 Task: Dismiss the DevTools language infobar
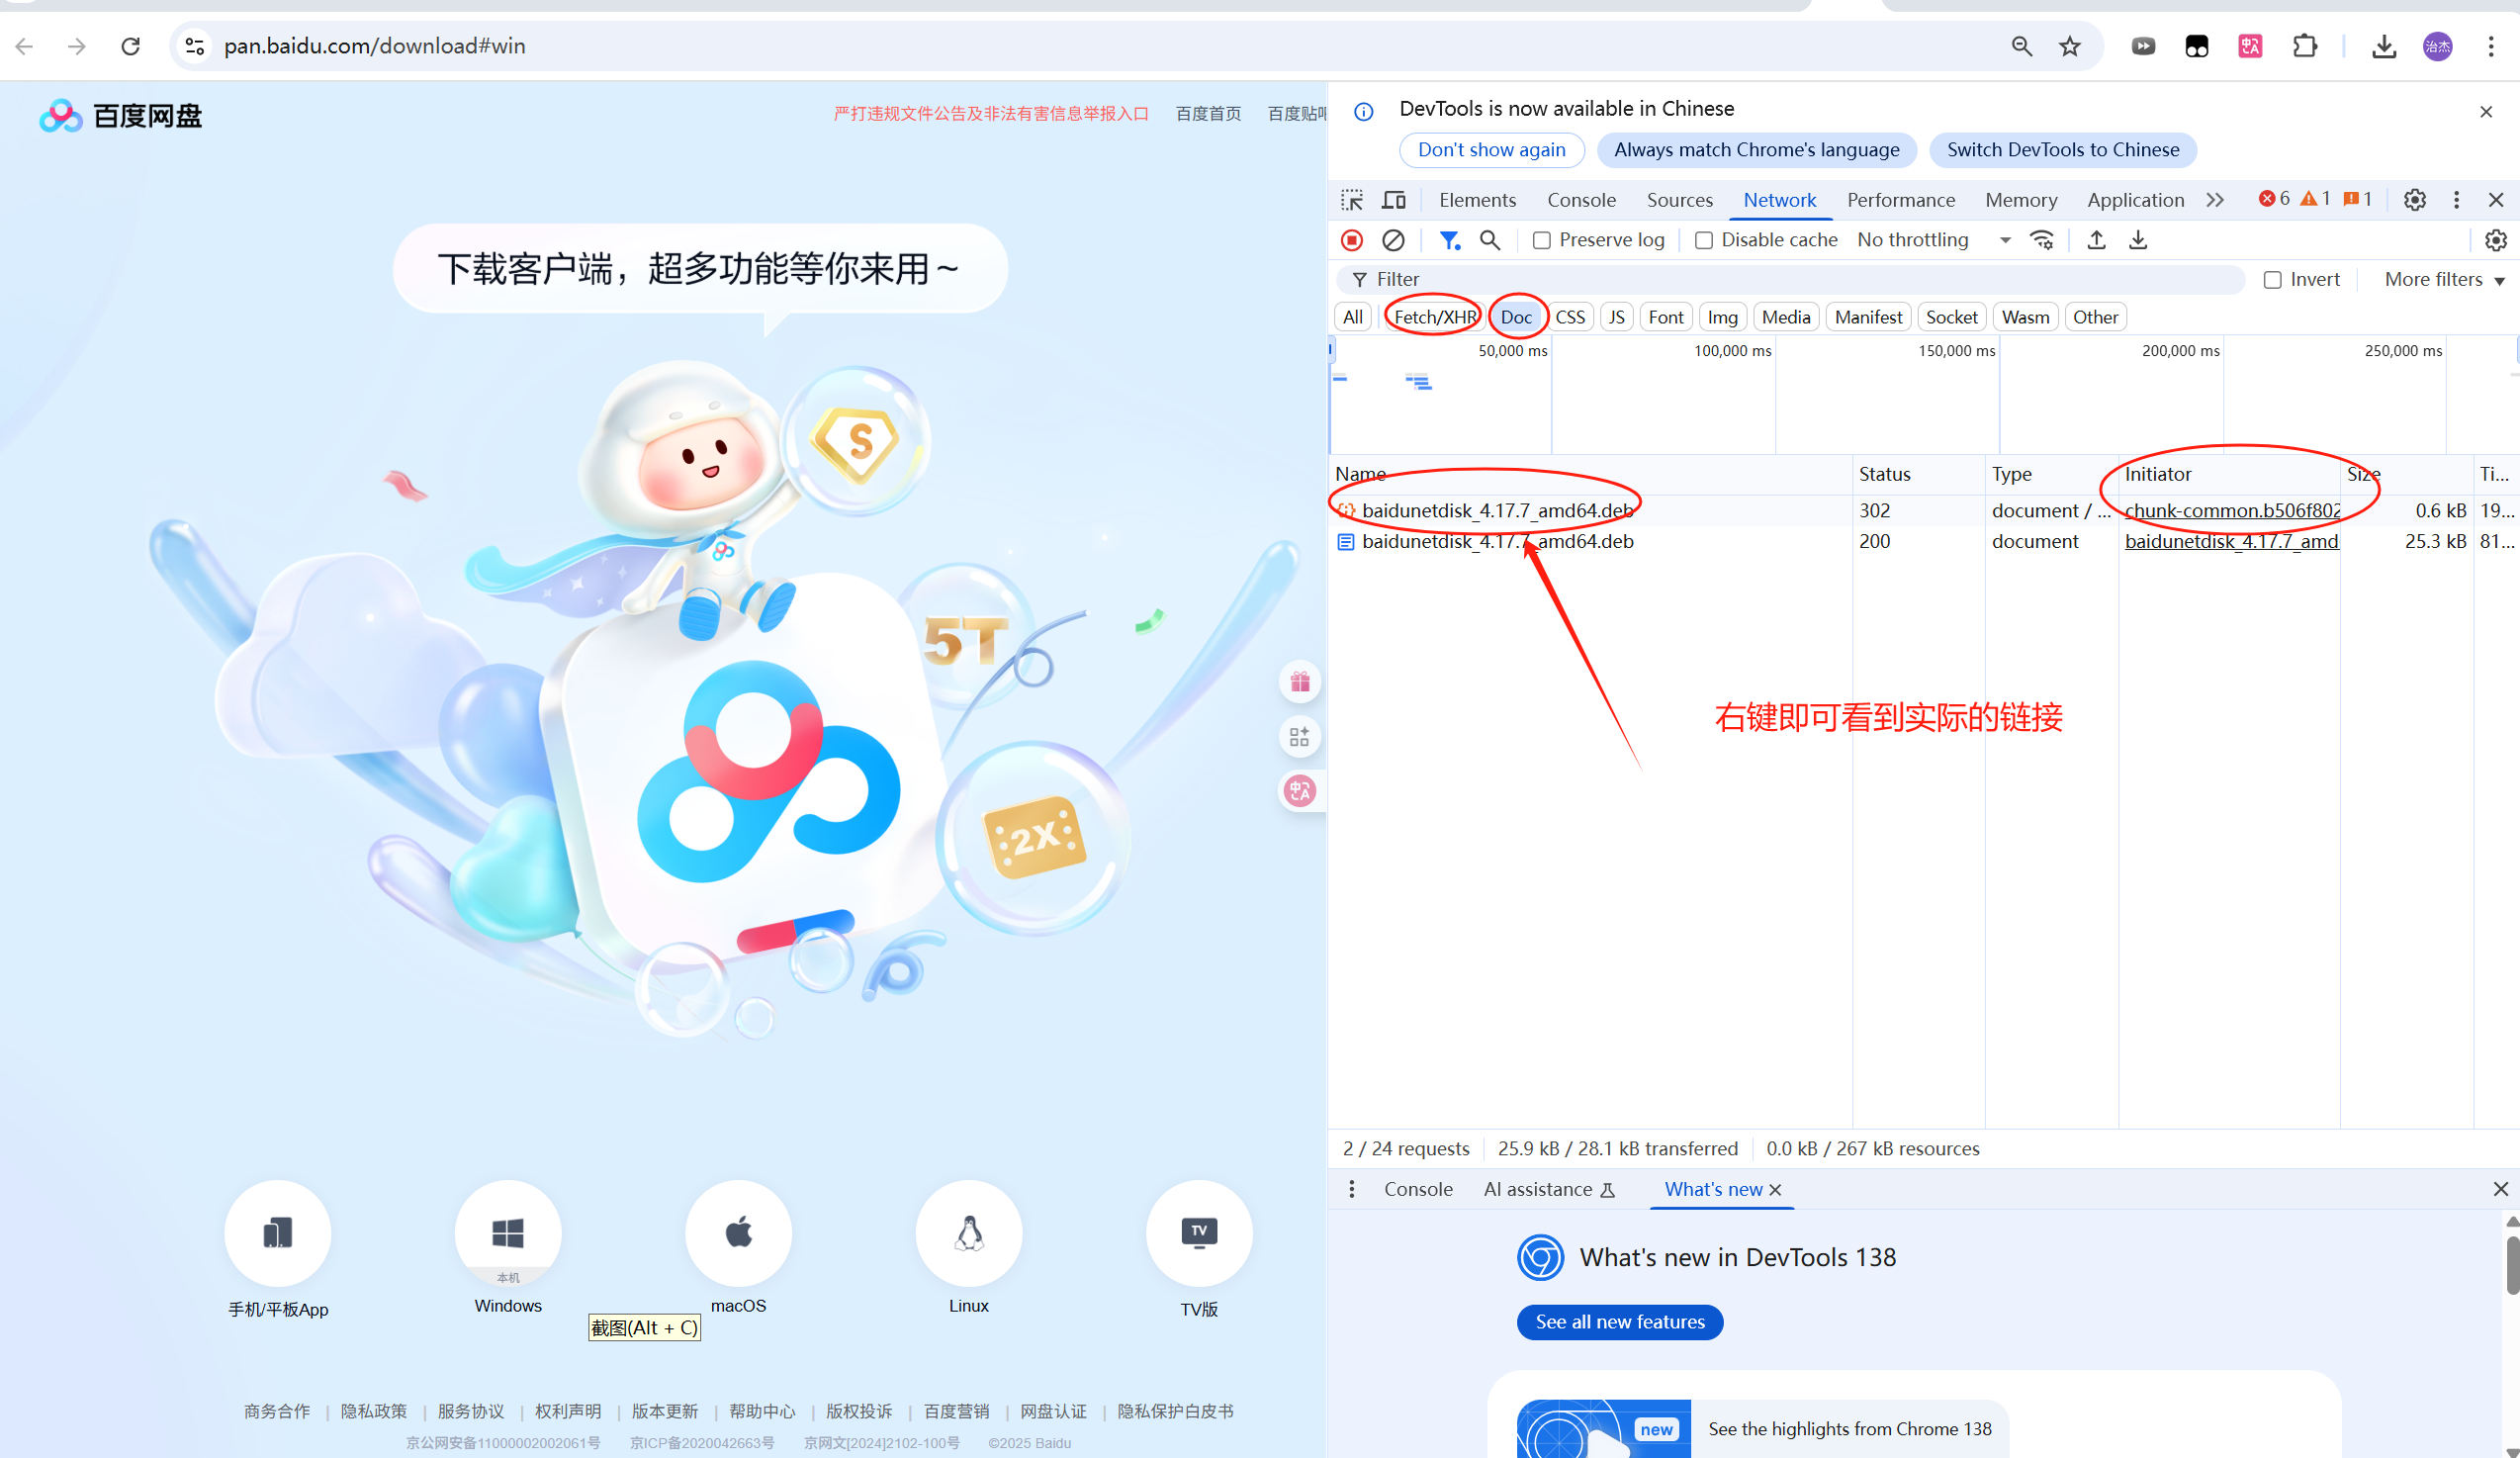2486,112
